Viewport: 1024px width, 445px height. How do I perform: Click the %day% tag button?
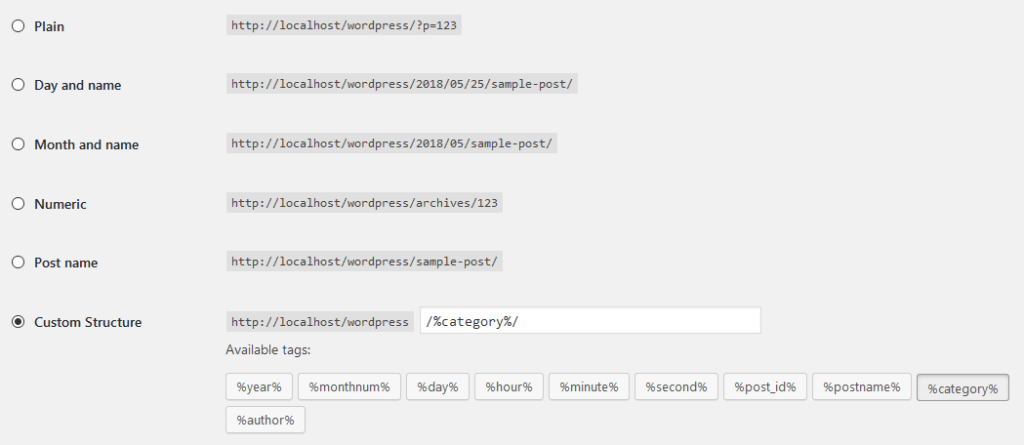click(x=438, y=387)
